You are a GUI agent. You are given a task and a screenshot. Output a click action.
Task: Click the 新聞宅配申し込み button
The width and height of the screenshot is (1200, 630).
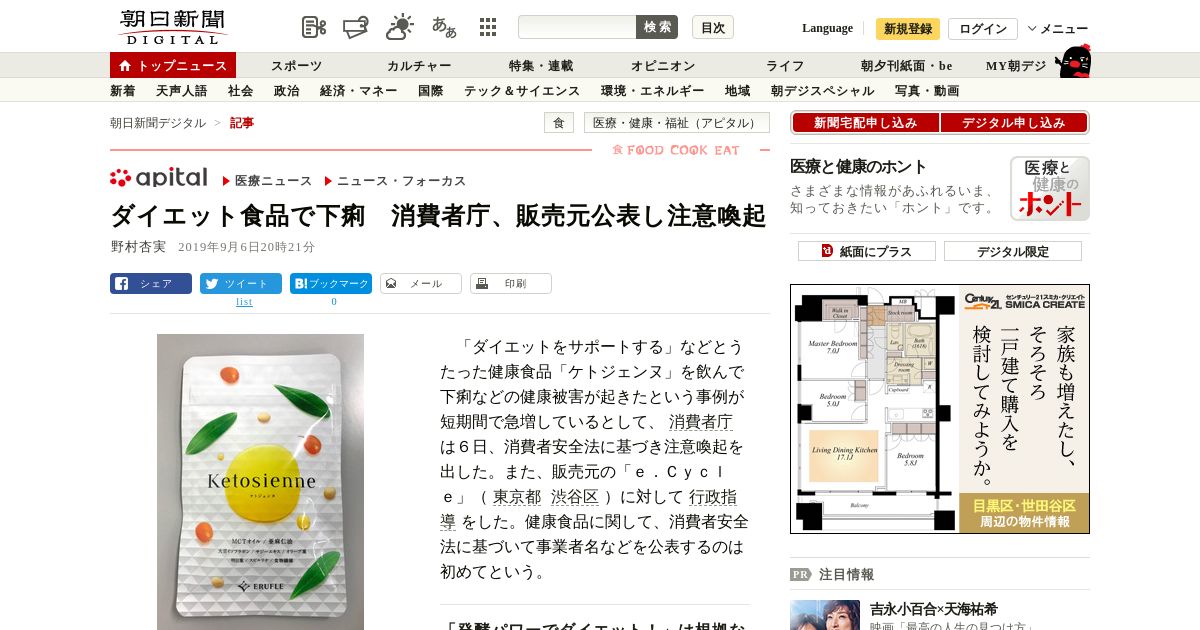click(x=865, y=123)
